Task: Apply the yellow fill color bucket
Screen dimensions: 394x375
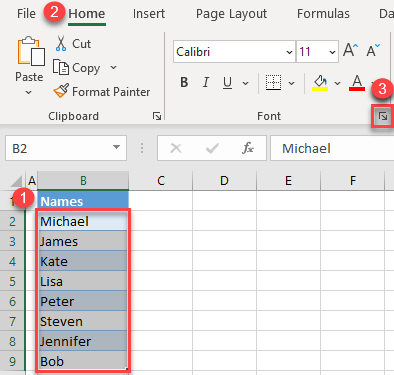Action: (320, 82)
